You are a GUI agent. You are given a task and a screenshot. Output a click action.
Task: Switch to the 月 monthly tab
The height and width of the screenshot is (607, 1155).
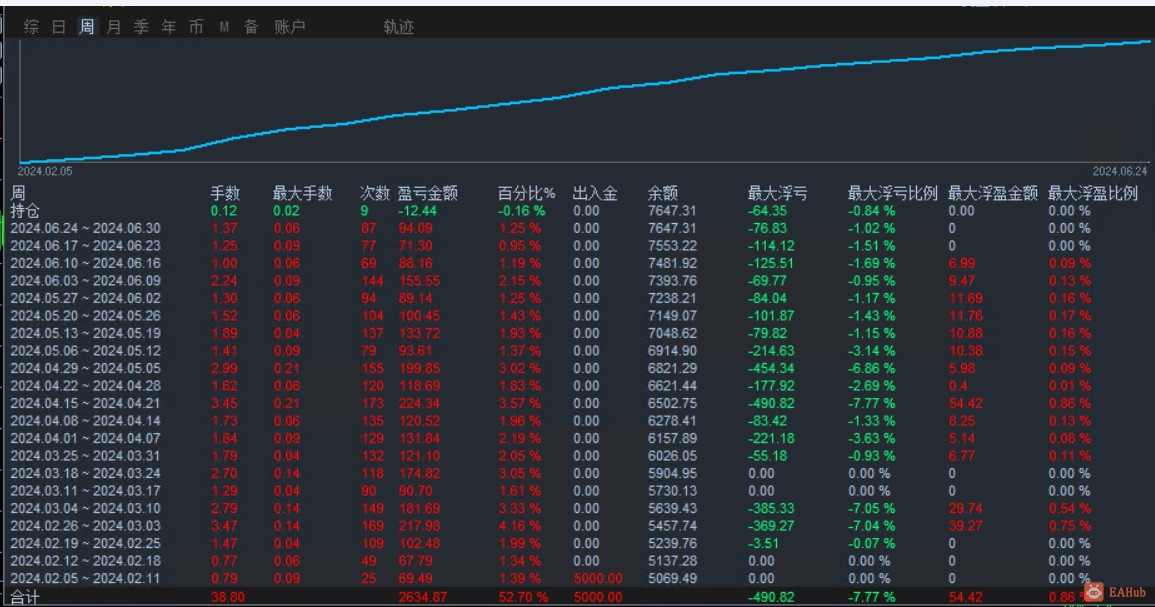[x=113, y=27]
